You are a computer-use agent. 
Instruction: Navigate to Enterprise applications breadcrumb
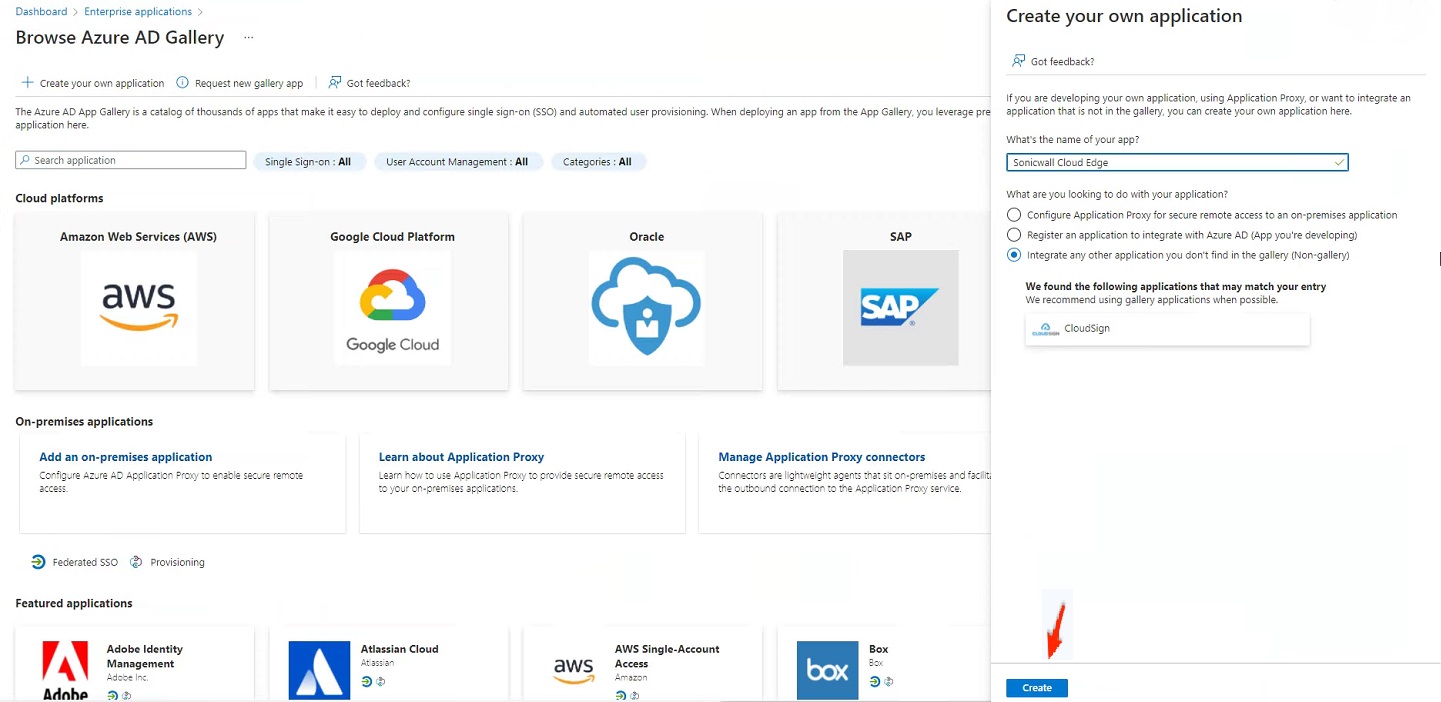point(138,12)
